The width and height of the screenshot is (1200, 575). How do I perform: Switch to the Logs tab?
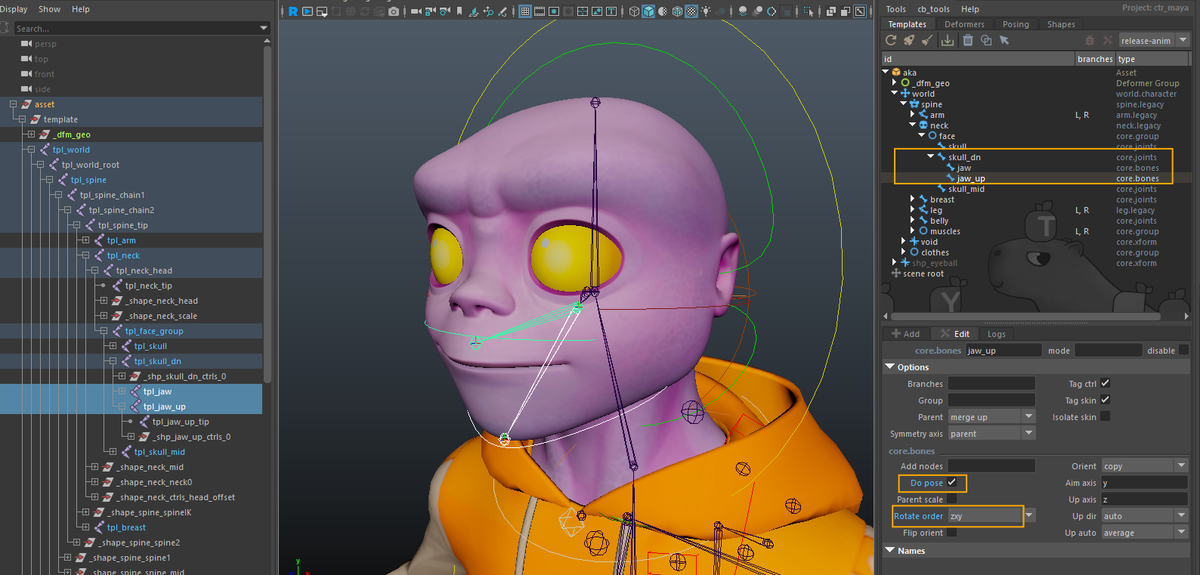(996, 334)
